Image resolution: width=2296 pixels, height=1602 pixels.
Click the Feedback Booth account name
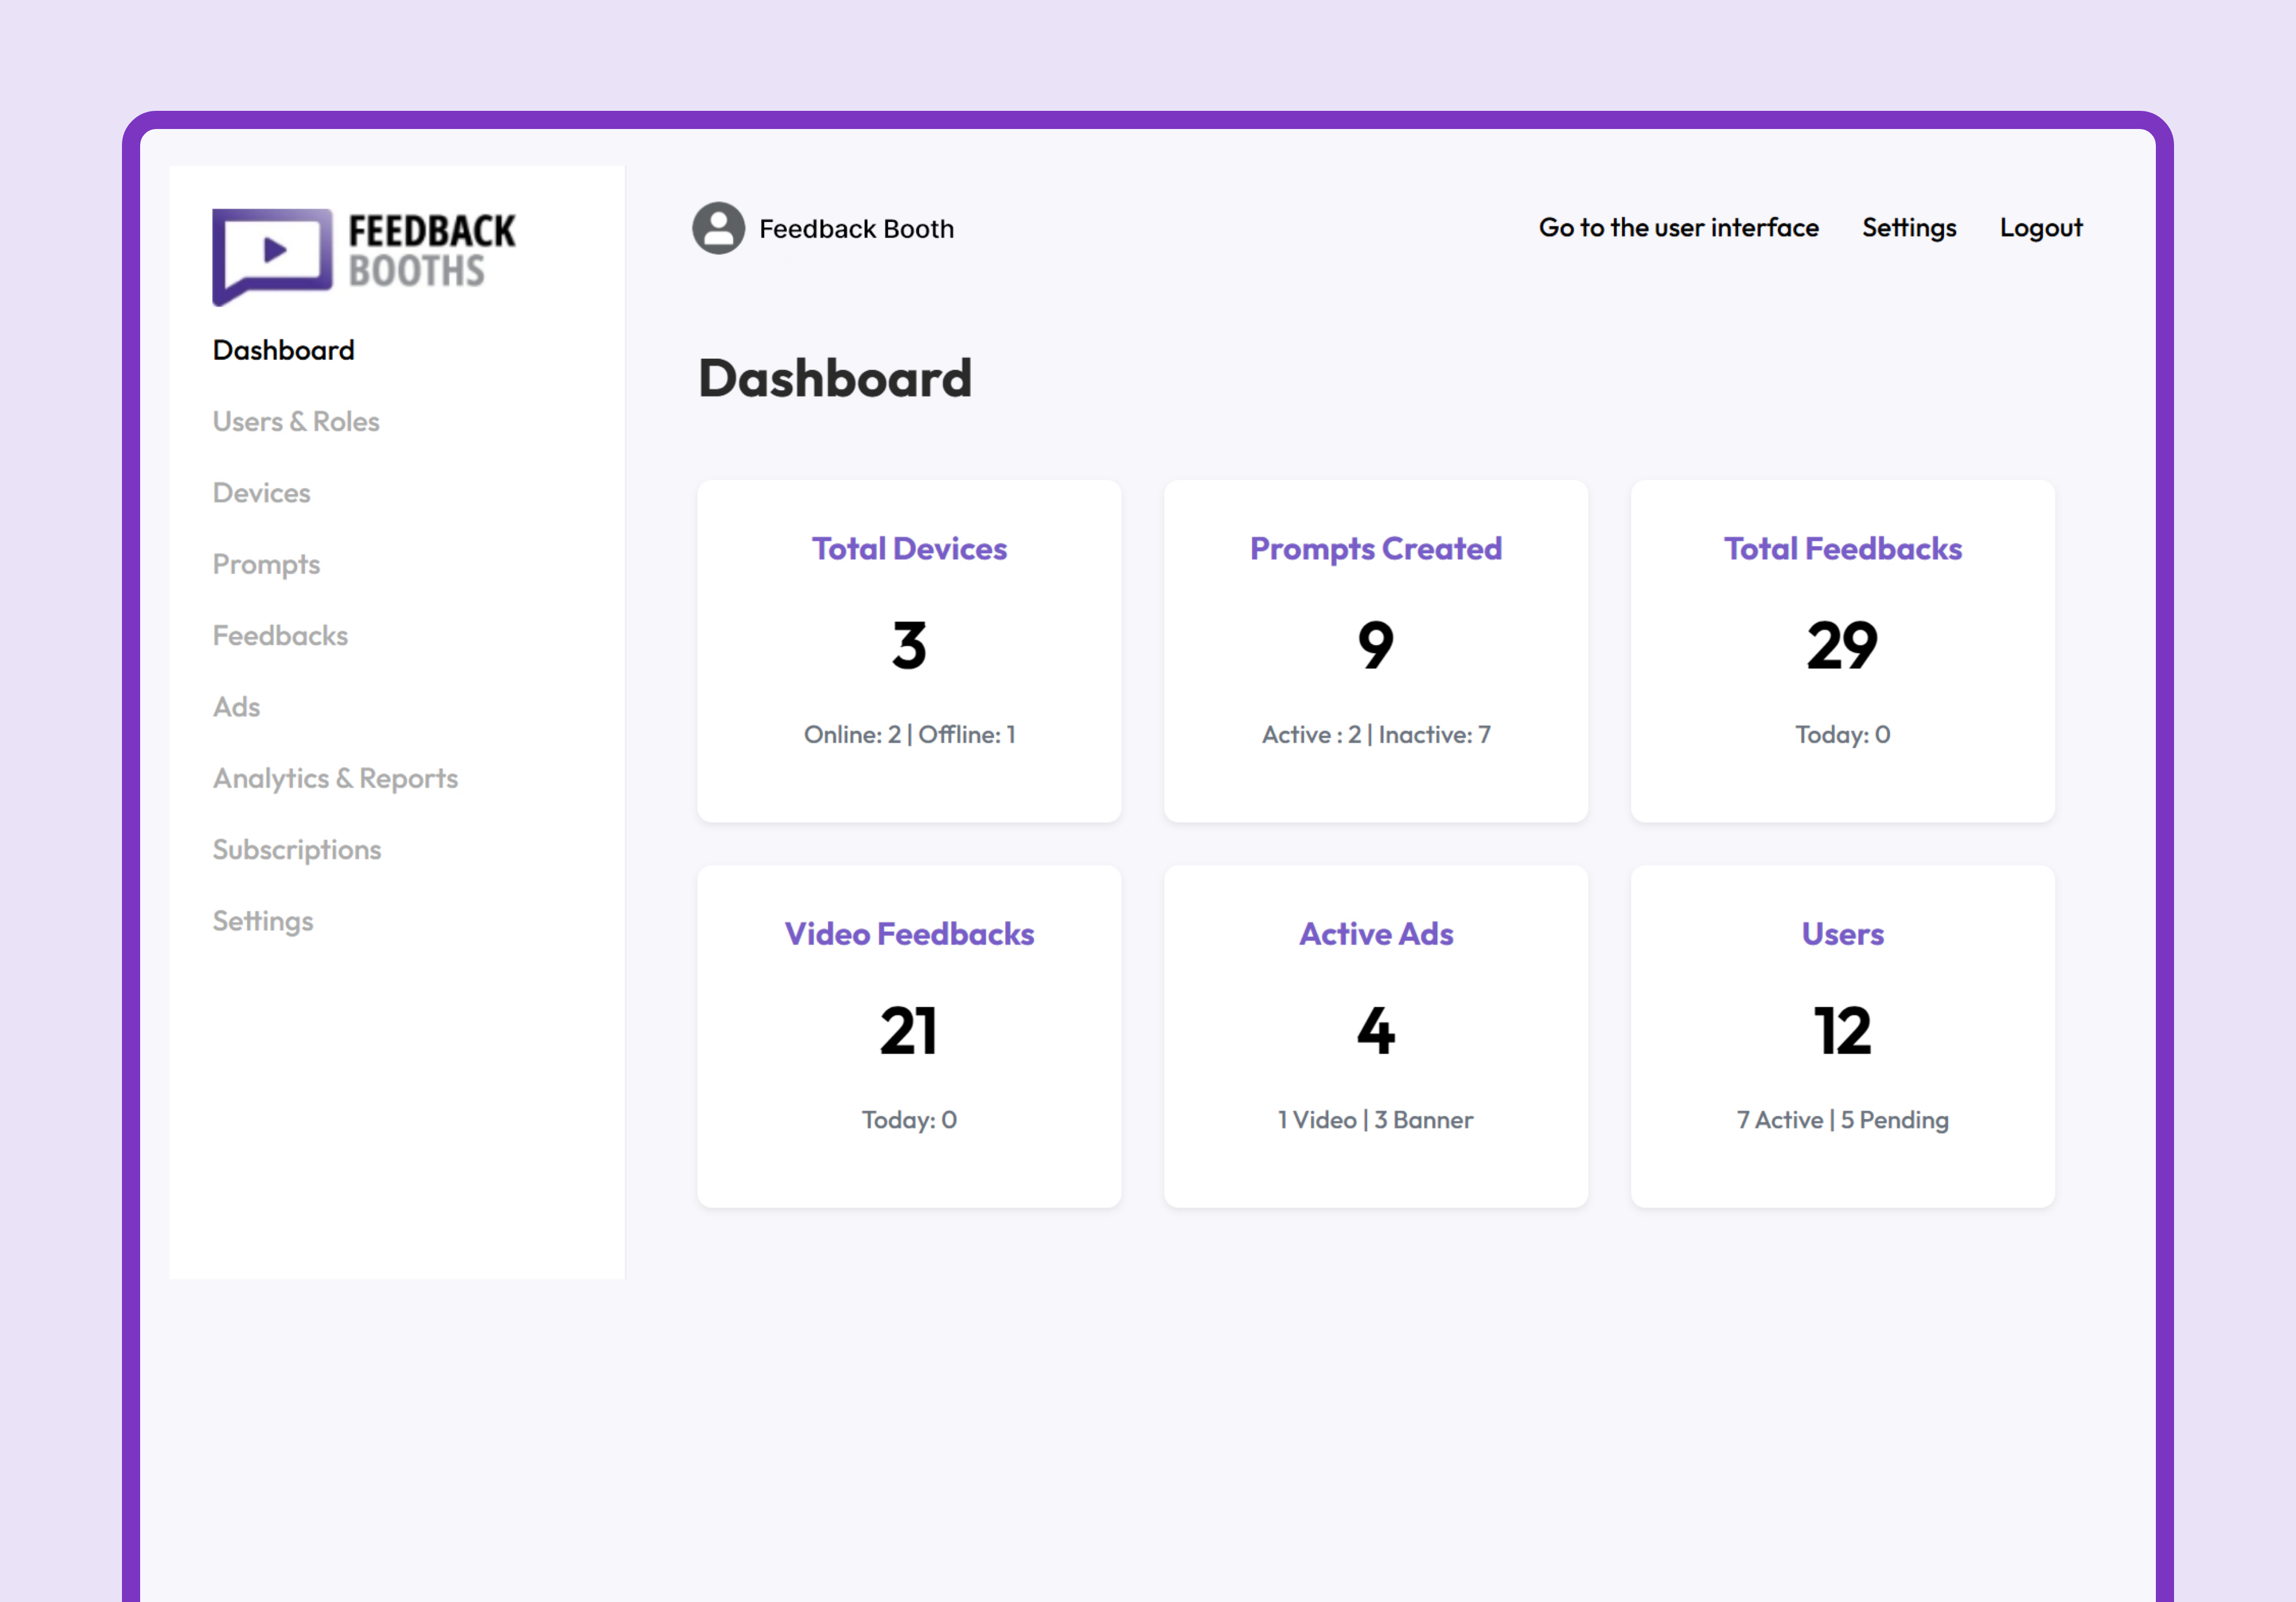[856, 229]
